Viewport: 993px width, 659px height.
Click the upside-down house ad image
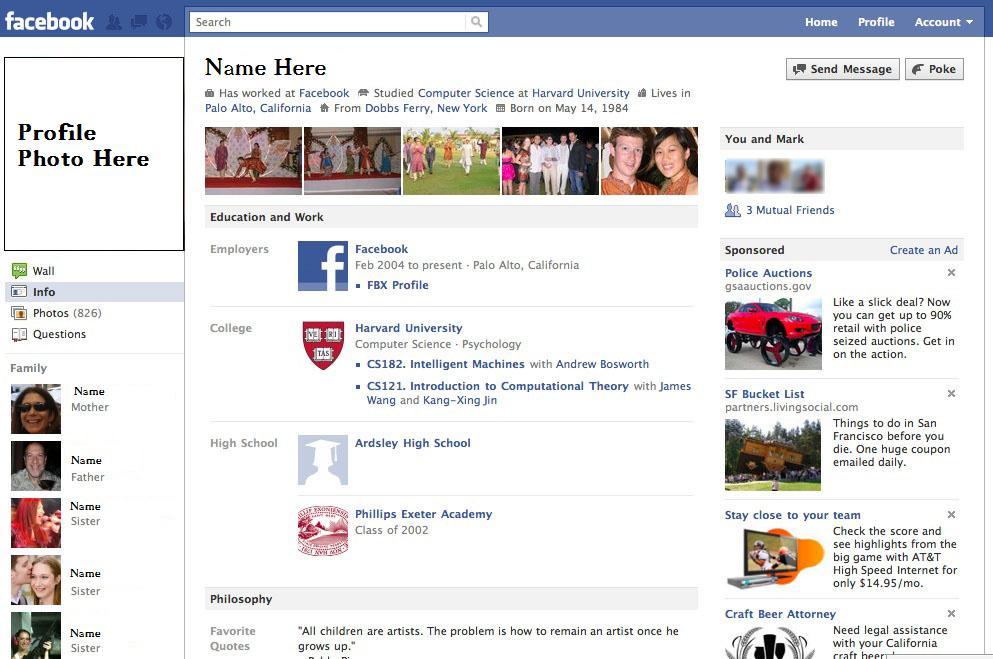pyautogui.click(x=773, y=455)
